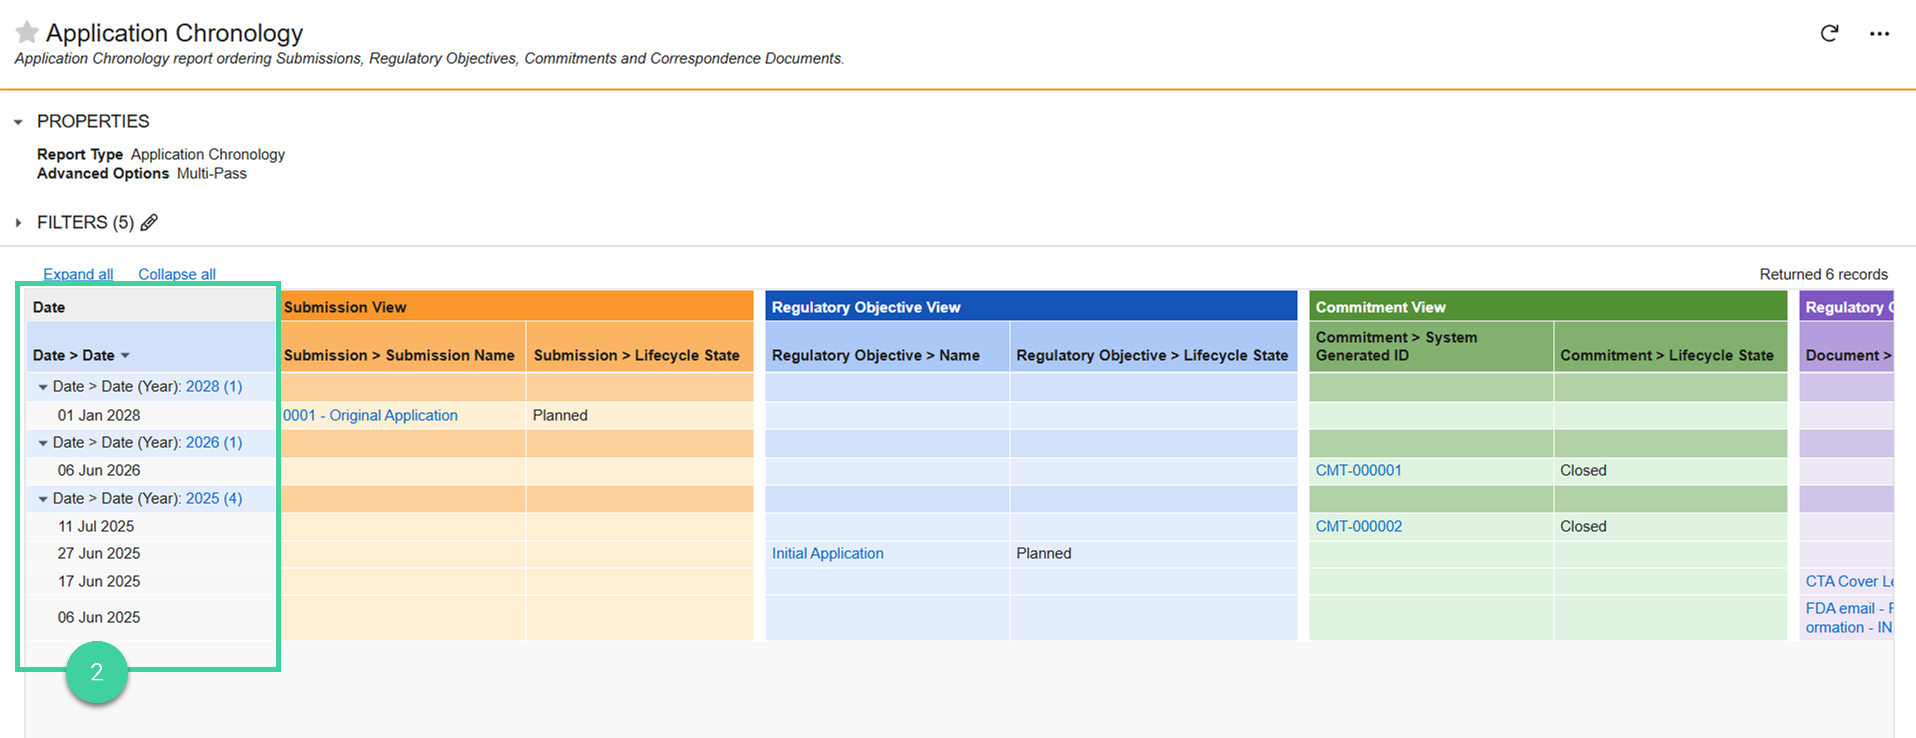The height and width of the screenshot is (738, 1916).
Task: Click the 2028 (1) year group link
Action: pyautogui.click(x=214, y=386)
